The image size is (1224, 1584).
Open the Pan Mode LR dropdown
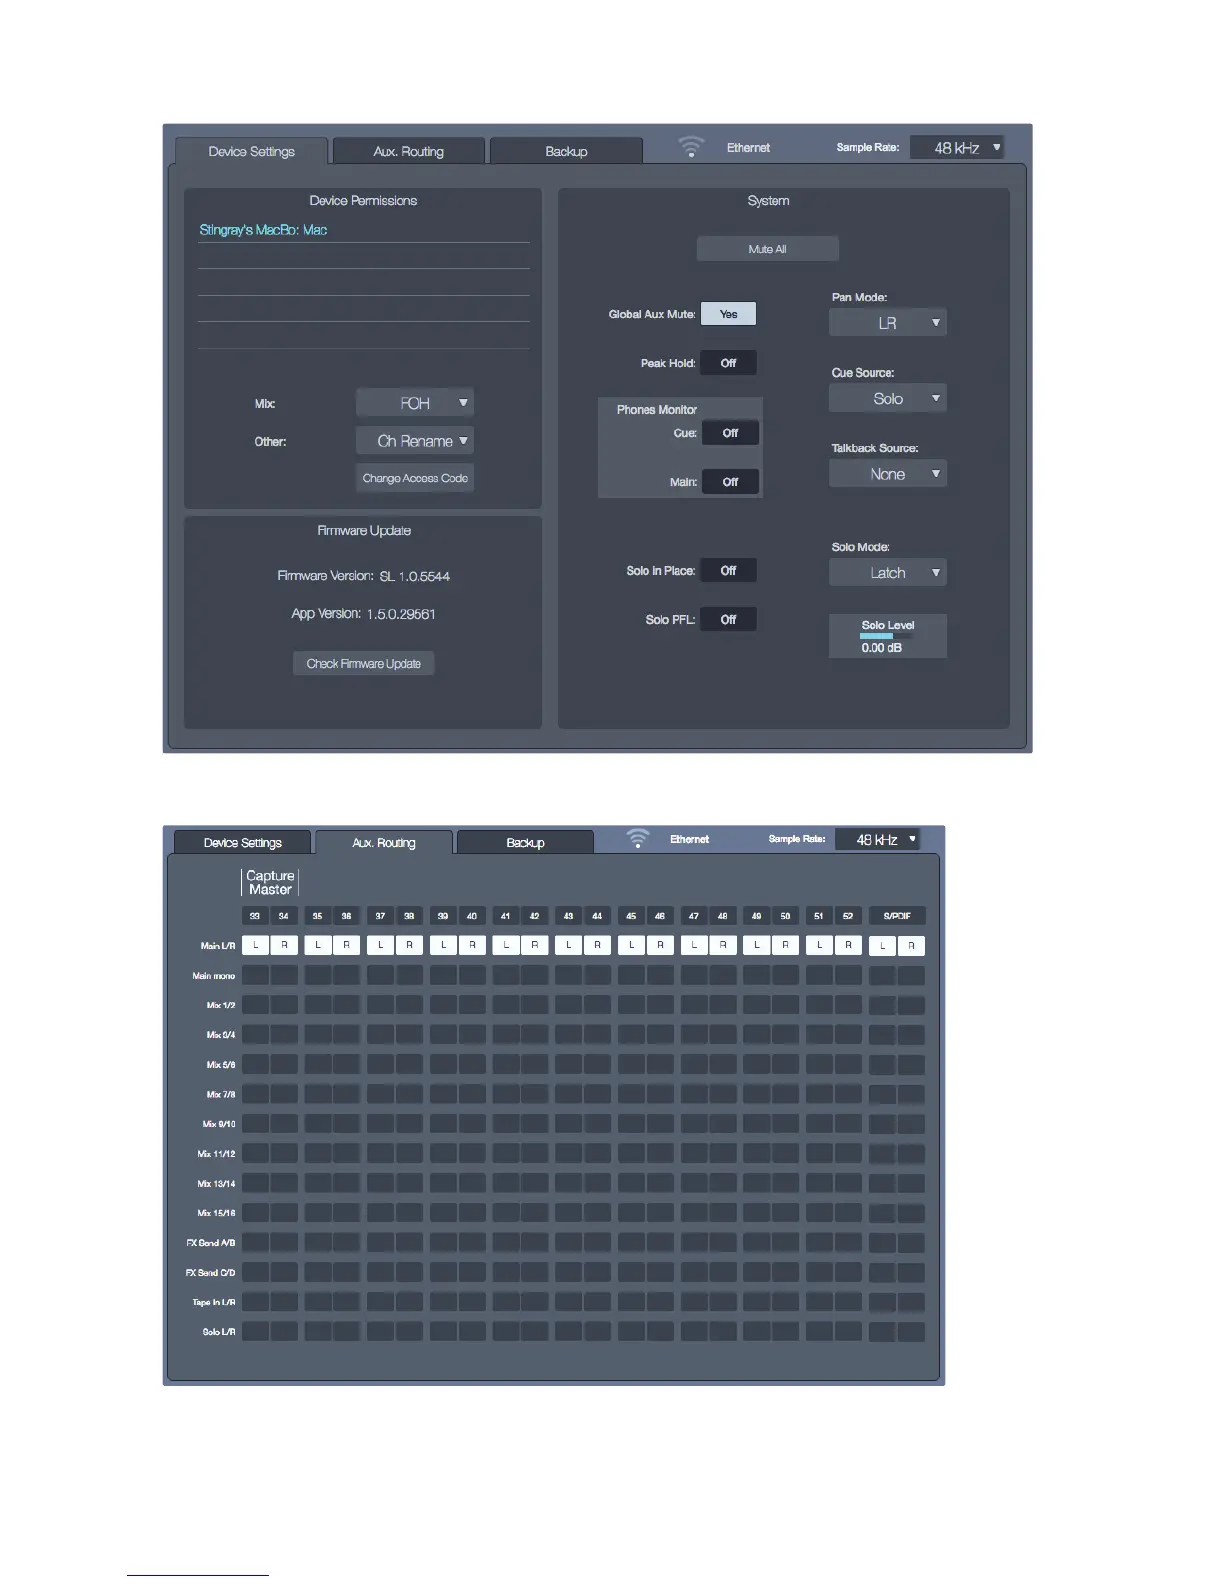(x=888, y=323)
